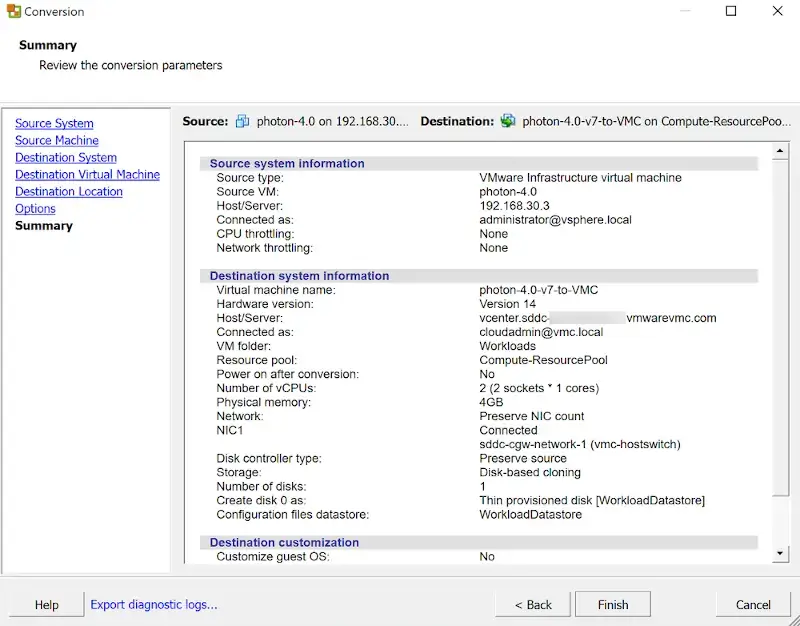Click the 2 sockets vCPU value

pos(539,388)
